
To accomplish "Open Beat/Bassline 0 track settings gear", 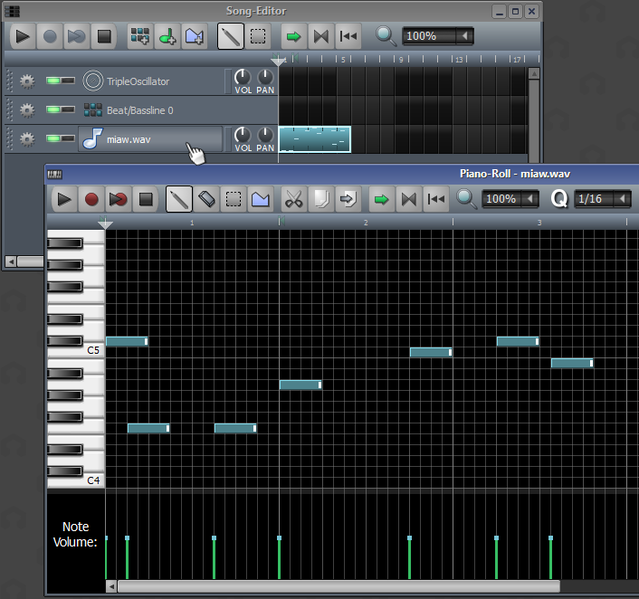I will pyautogui.click(x=27, y=110).
